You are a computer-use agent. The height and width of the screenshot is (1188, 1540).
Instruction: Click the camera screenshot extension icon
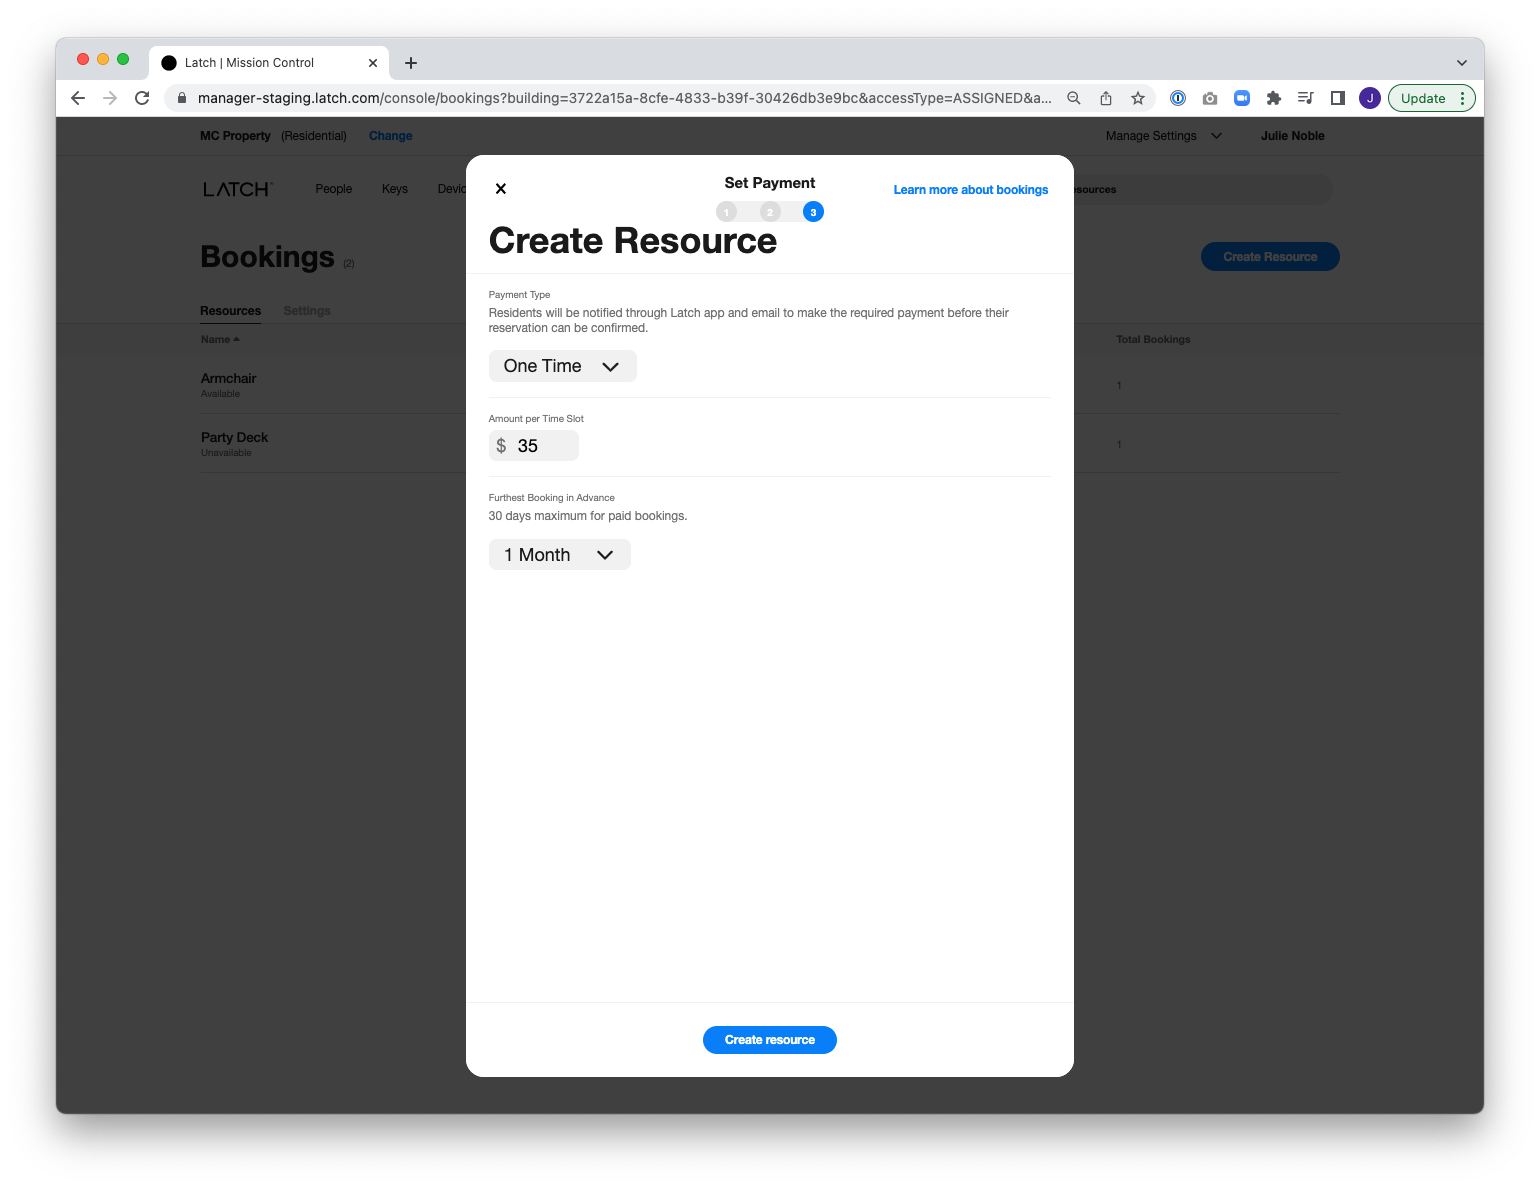click(x=1210, y=98)
